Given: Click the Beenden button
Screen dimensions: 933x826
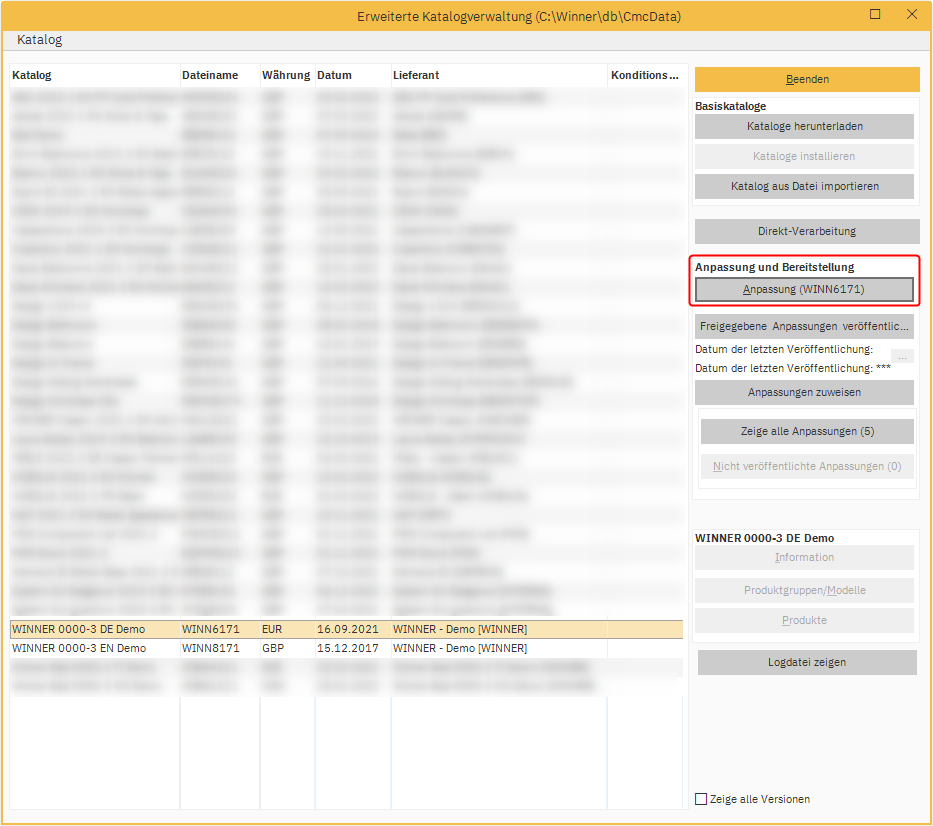Looking at the screenshot, I should (806, 80).
